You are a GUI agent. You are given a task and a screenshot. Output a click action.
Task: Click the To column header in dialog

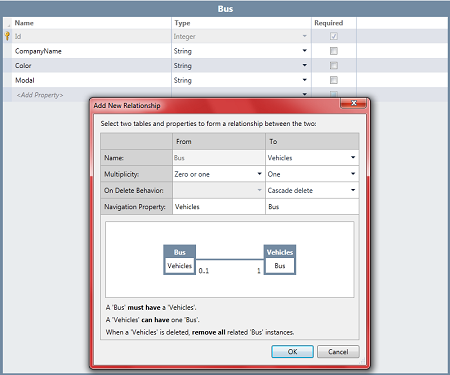coord(312,141)
